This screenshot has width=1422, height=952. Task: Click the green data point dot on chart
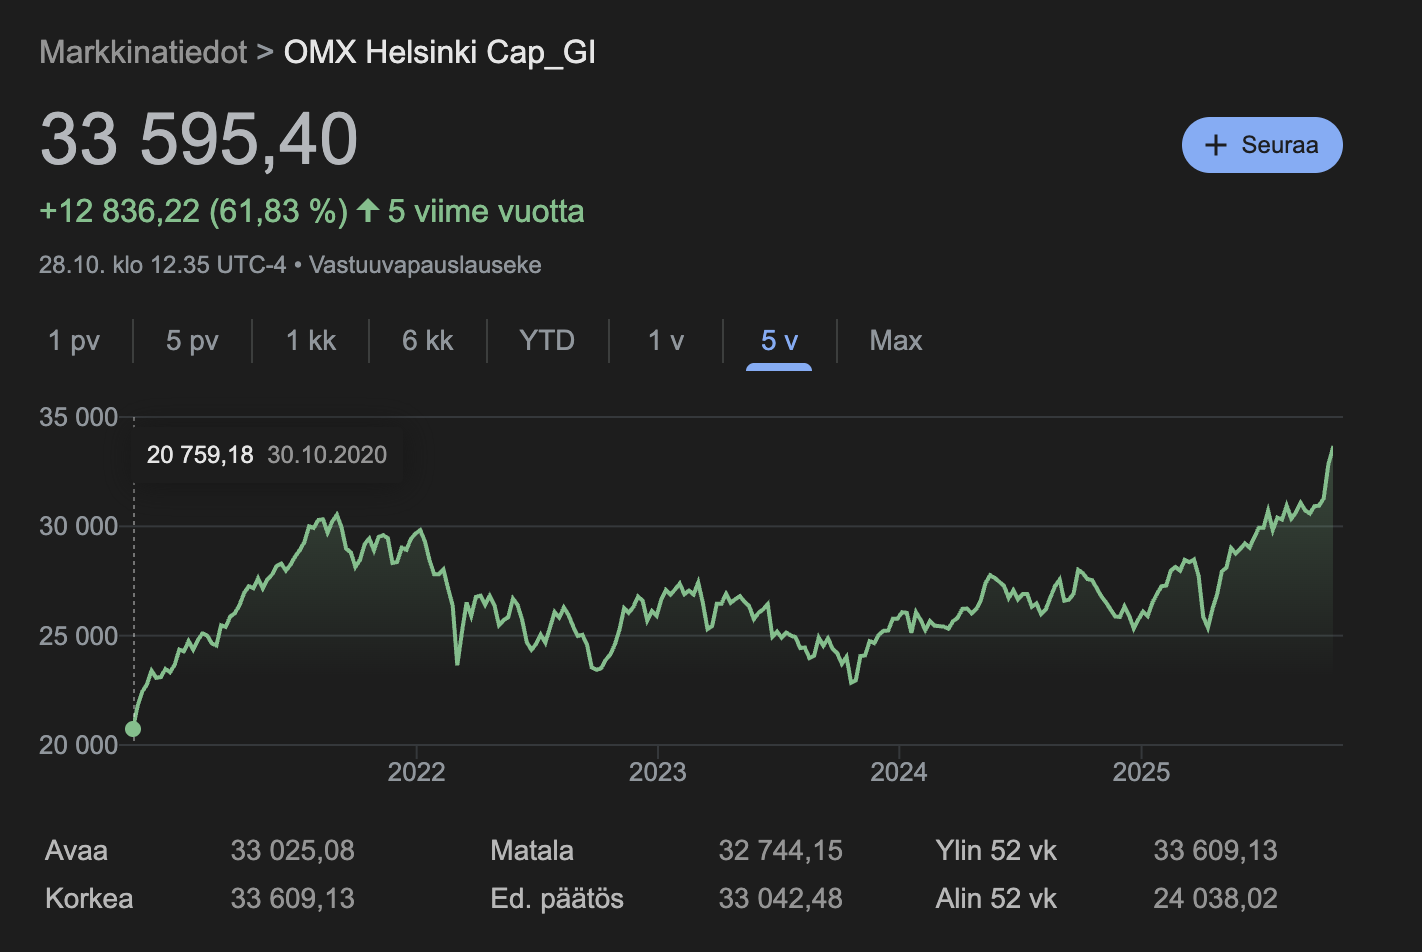click(x=133, y=729)
